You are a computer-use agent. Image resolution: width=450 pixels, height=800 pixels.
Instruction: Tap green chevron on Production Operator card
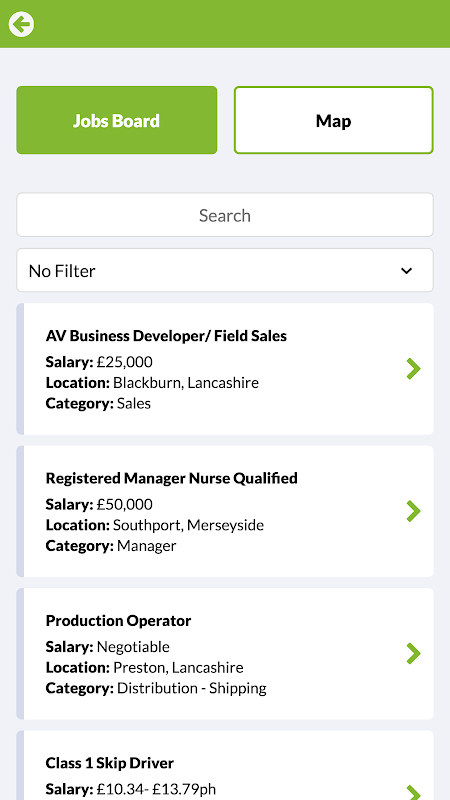413,653
